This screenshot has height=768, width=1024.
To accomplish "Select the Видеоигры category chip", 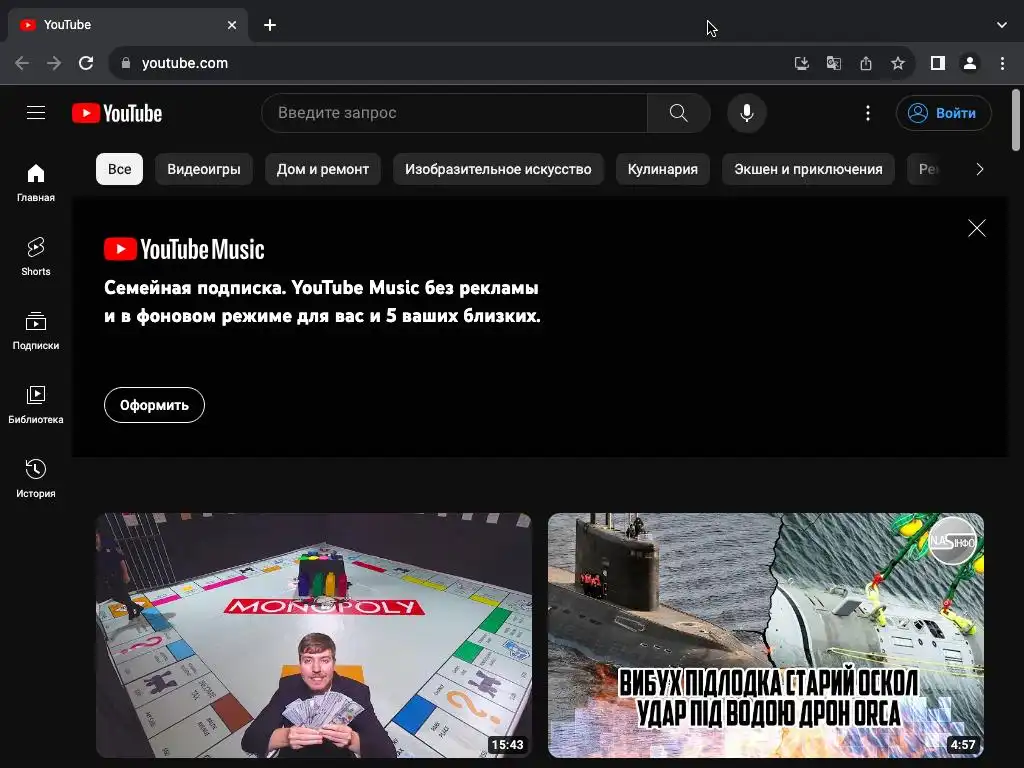I will (204, 169).
